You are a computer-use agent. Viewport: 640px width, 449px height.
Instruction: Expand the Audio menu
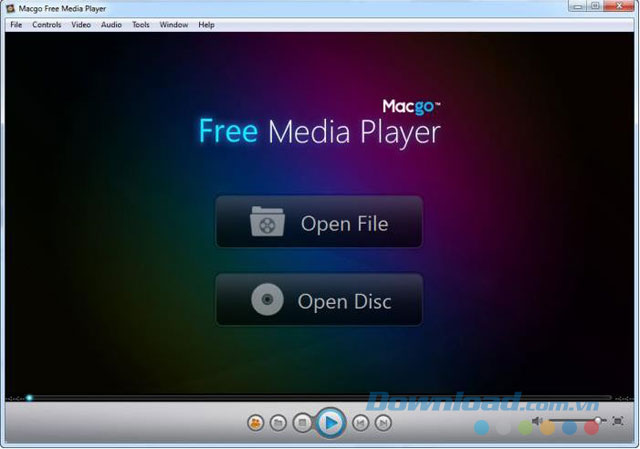point(111,24)
